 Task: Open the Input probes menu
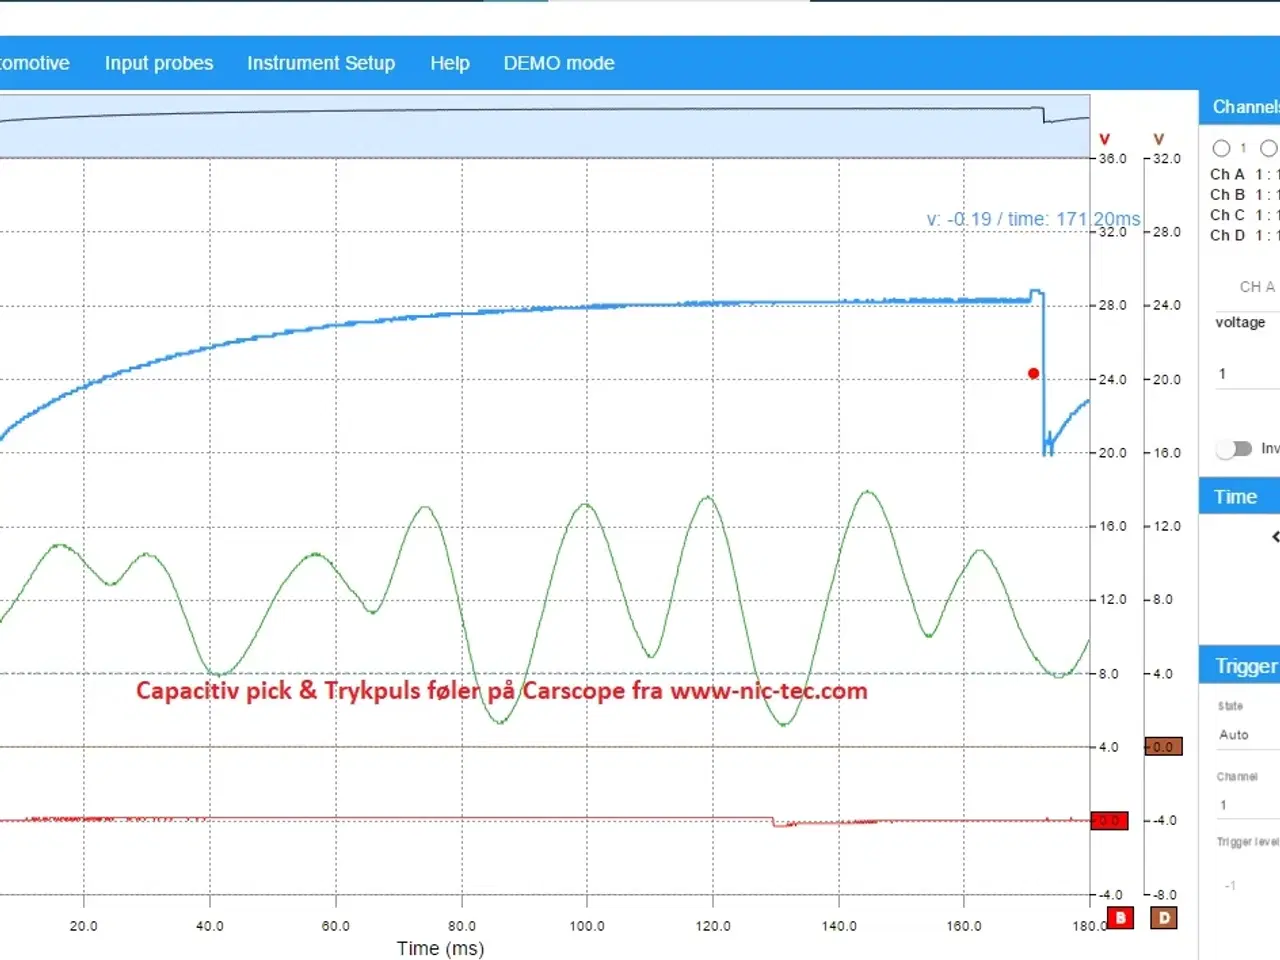[159, 63]
